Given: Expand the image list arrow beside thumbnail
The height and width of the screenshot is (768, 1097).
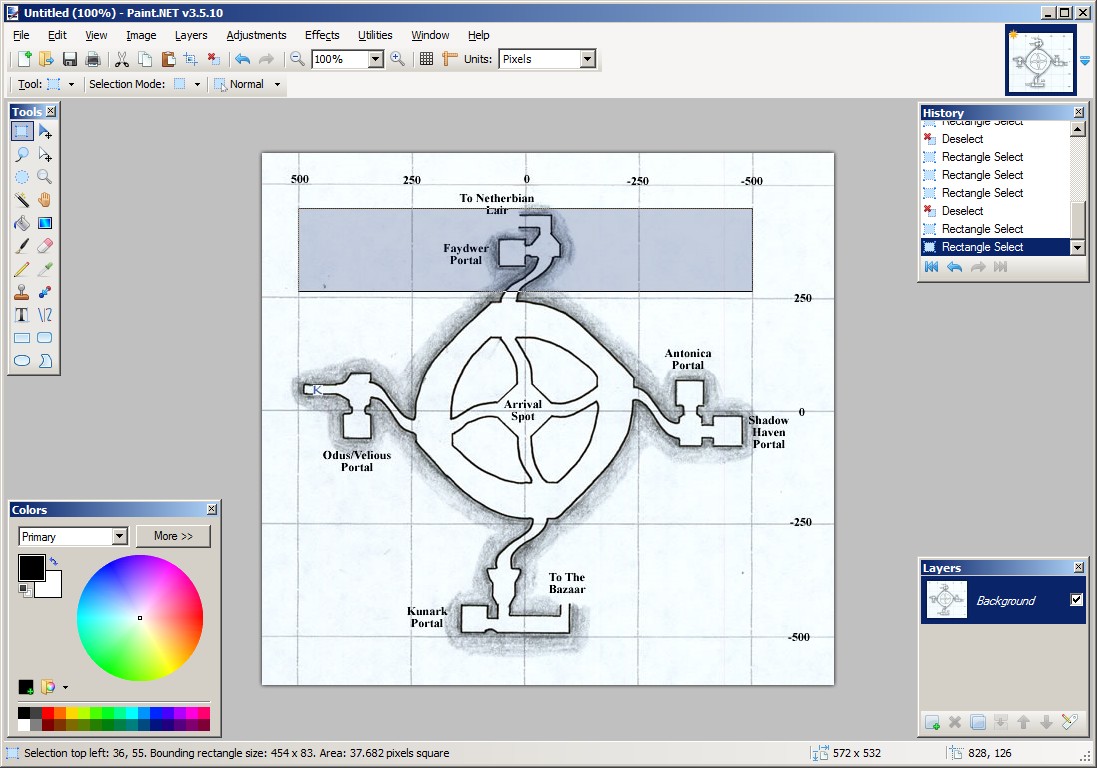Looking at the screenshot, I should (x=1085, y=62).
